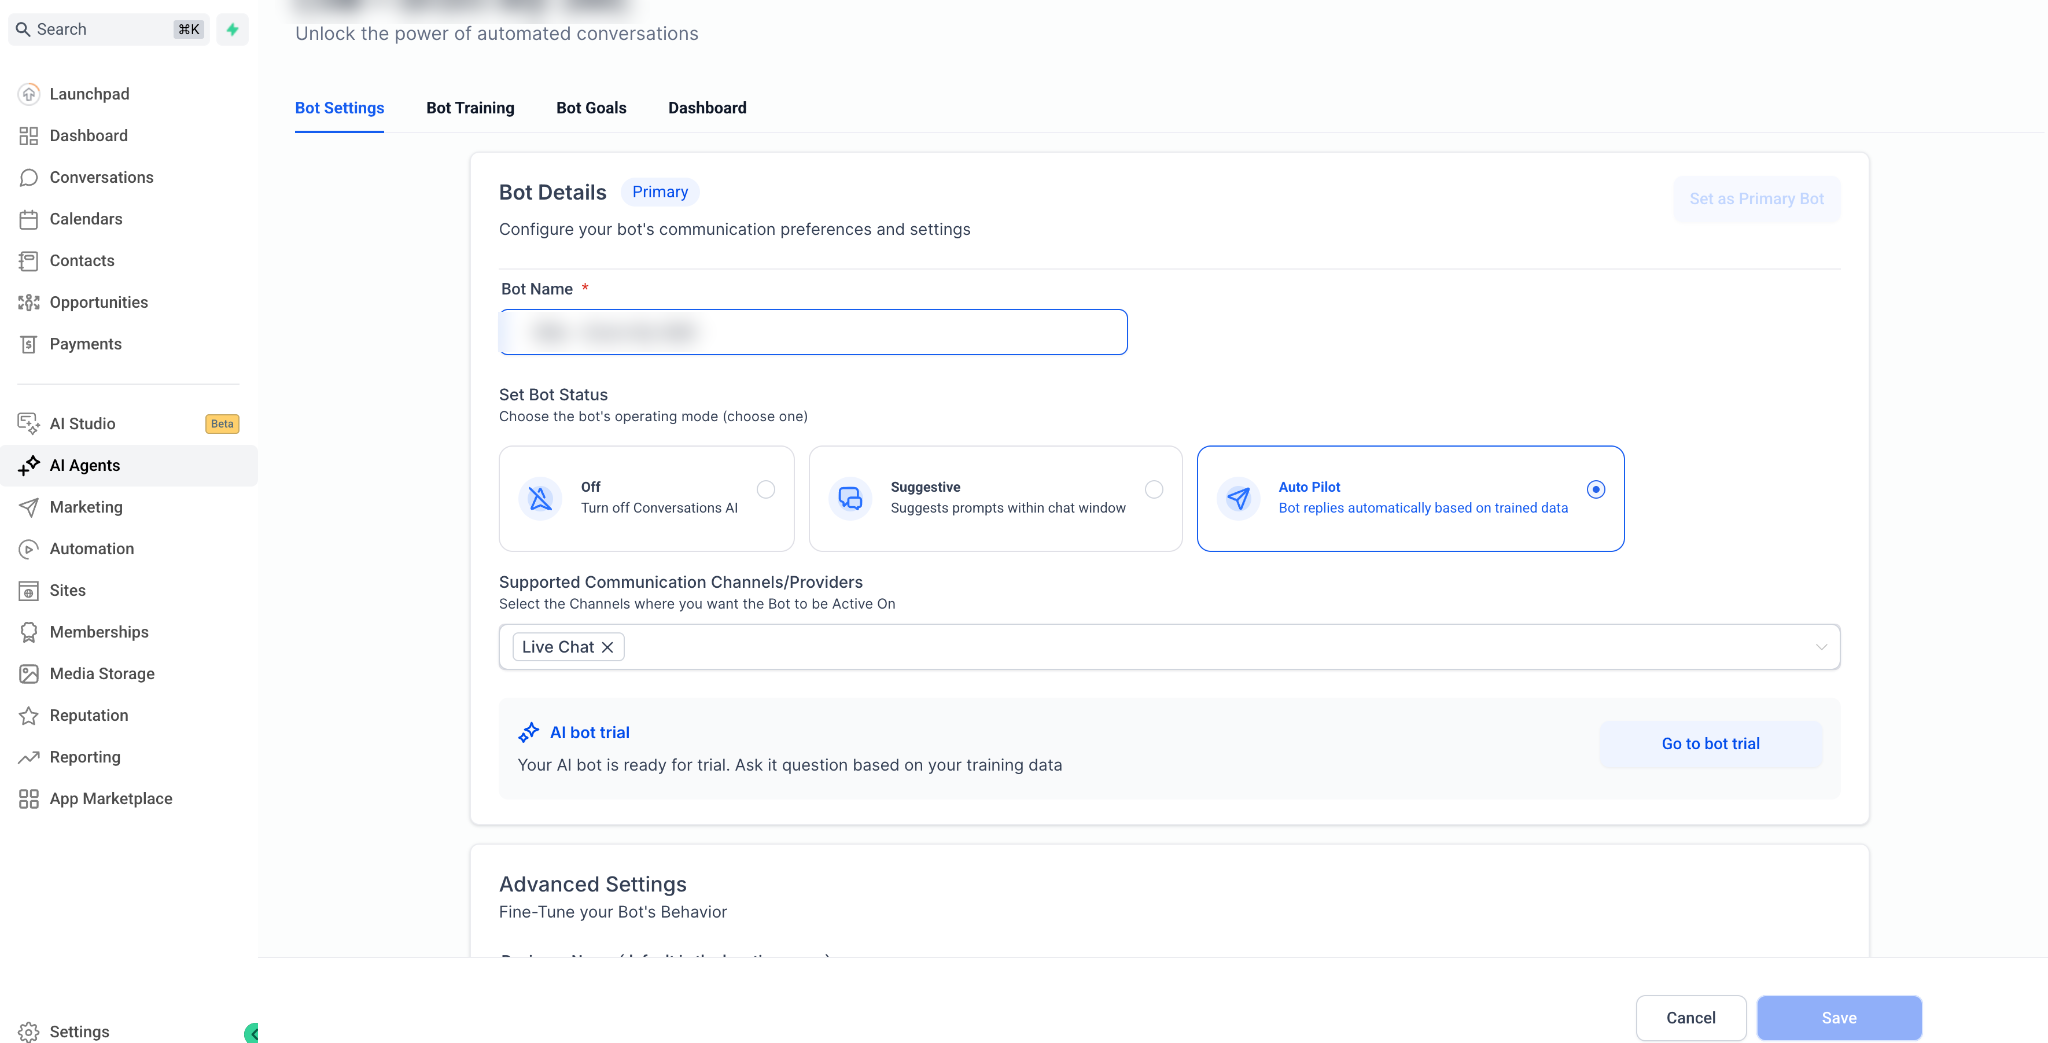
Task: Click 'Supported Communication Channels/Providers' heading
Action: pos(680,582)
